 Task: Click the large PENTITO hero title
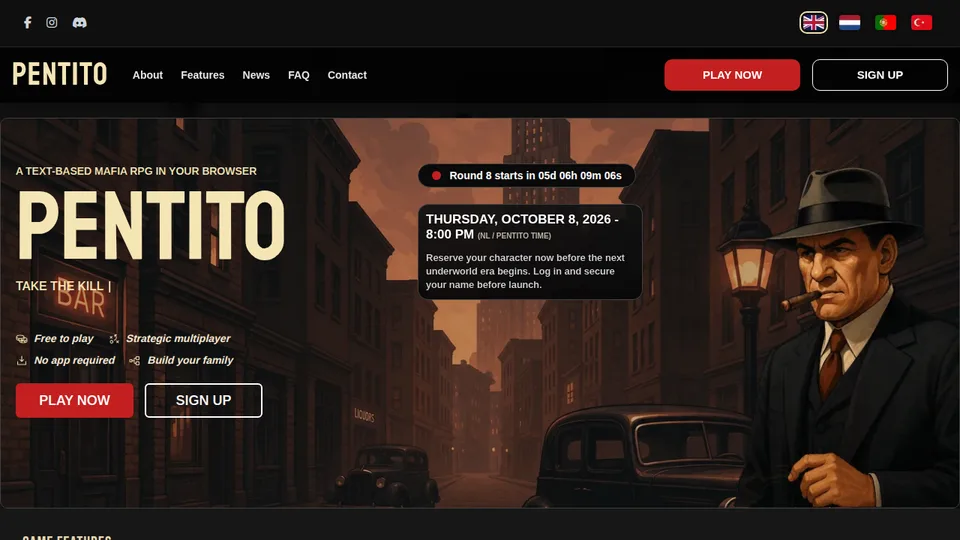pyautogui.click(x=151, y=226)
